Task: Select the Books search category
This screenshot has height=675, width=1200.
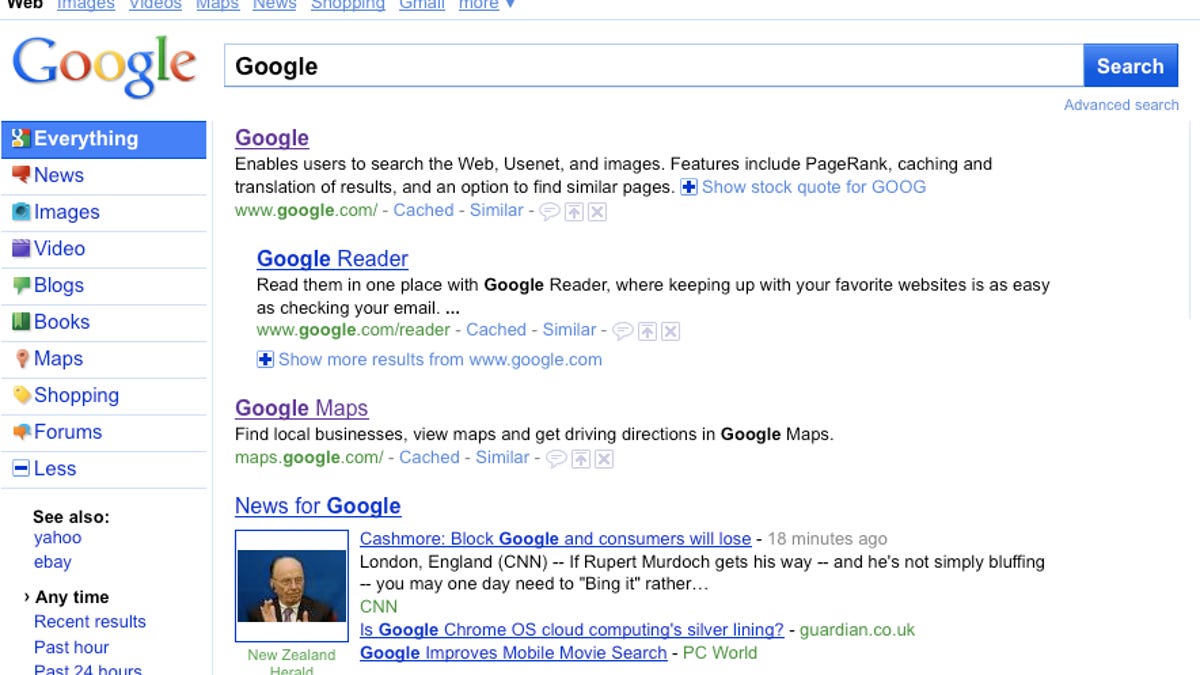Action: tap(61, 322)
